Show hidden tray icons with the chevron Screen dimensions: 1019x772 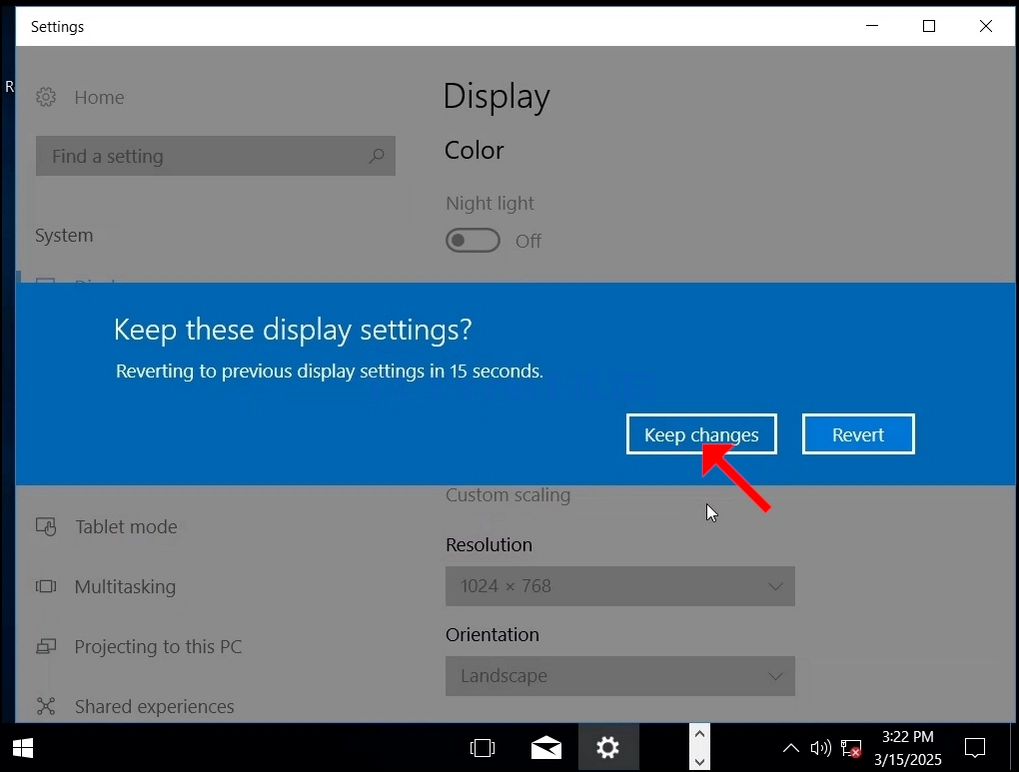point(791,749)
